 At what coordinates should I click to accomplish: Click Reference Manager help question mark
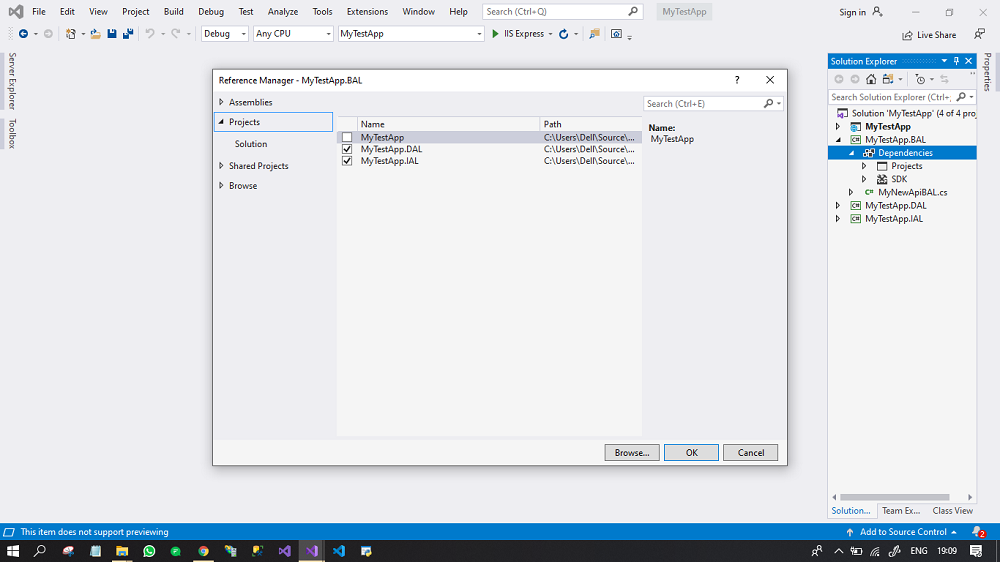point(737,80)
